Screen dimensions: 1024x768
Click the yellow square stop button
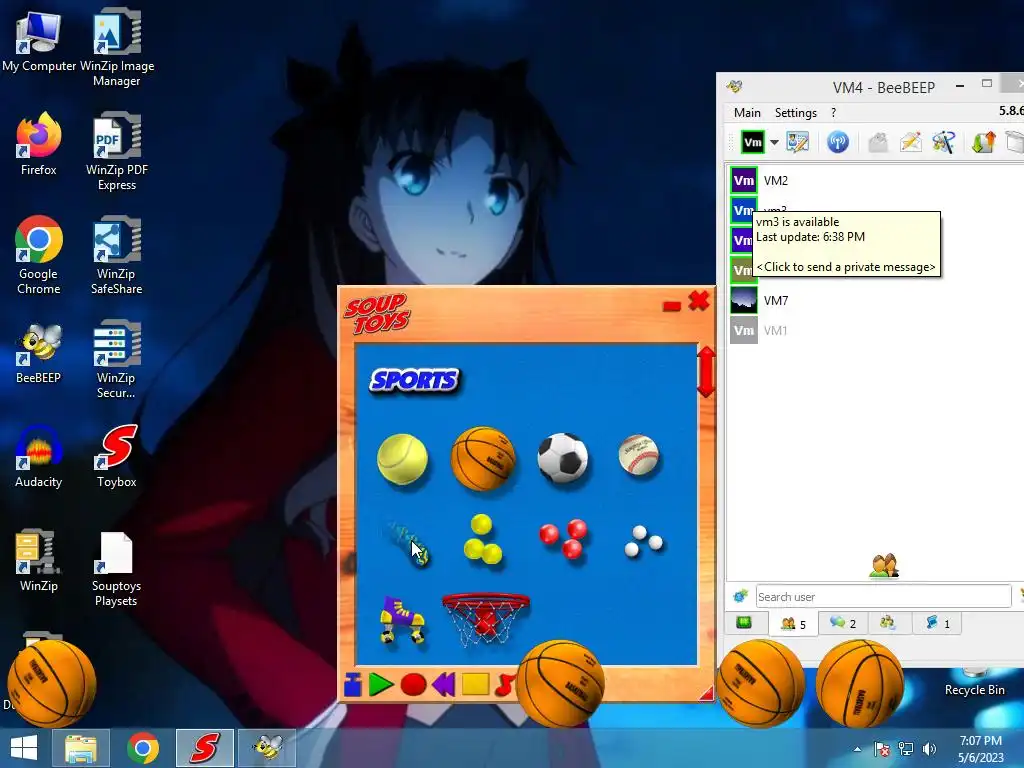tap(475, 684)
